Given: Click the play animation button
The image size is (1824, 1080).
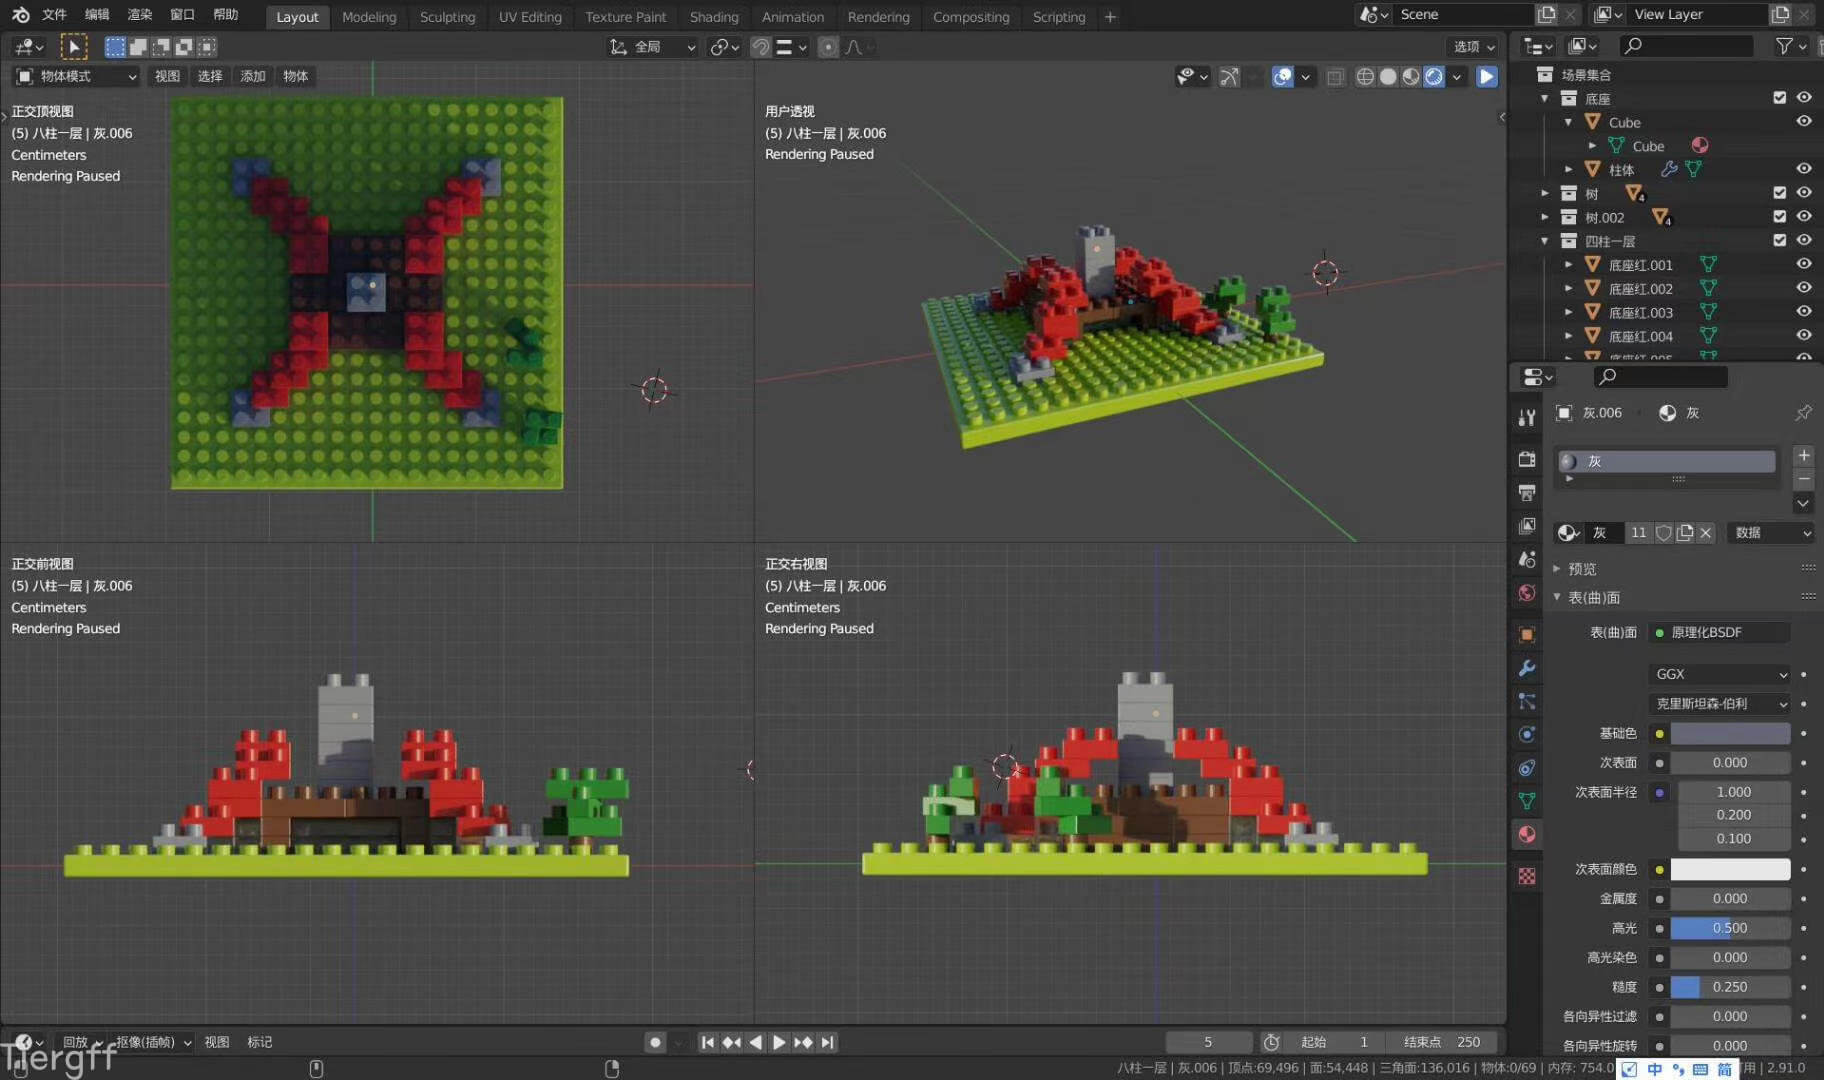Looking at the screenshot, I should click(779, 1042).
